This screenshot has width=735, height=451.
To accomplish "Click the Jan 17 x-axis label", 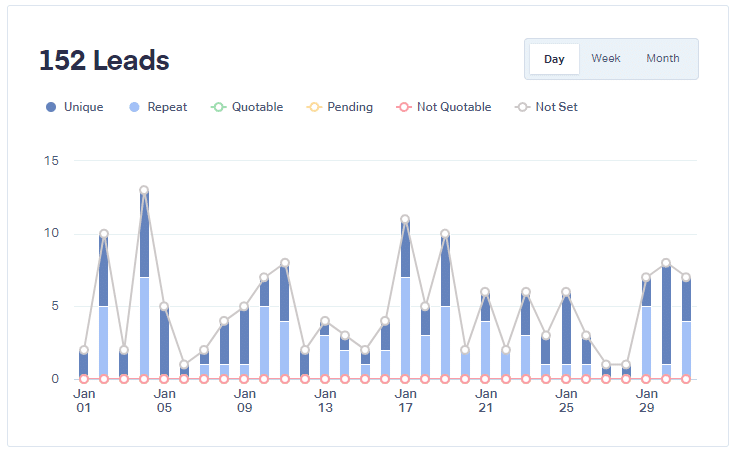I will (405, 400).
